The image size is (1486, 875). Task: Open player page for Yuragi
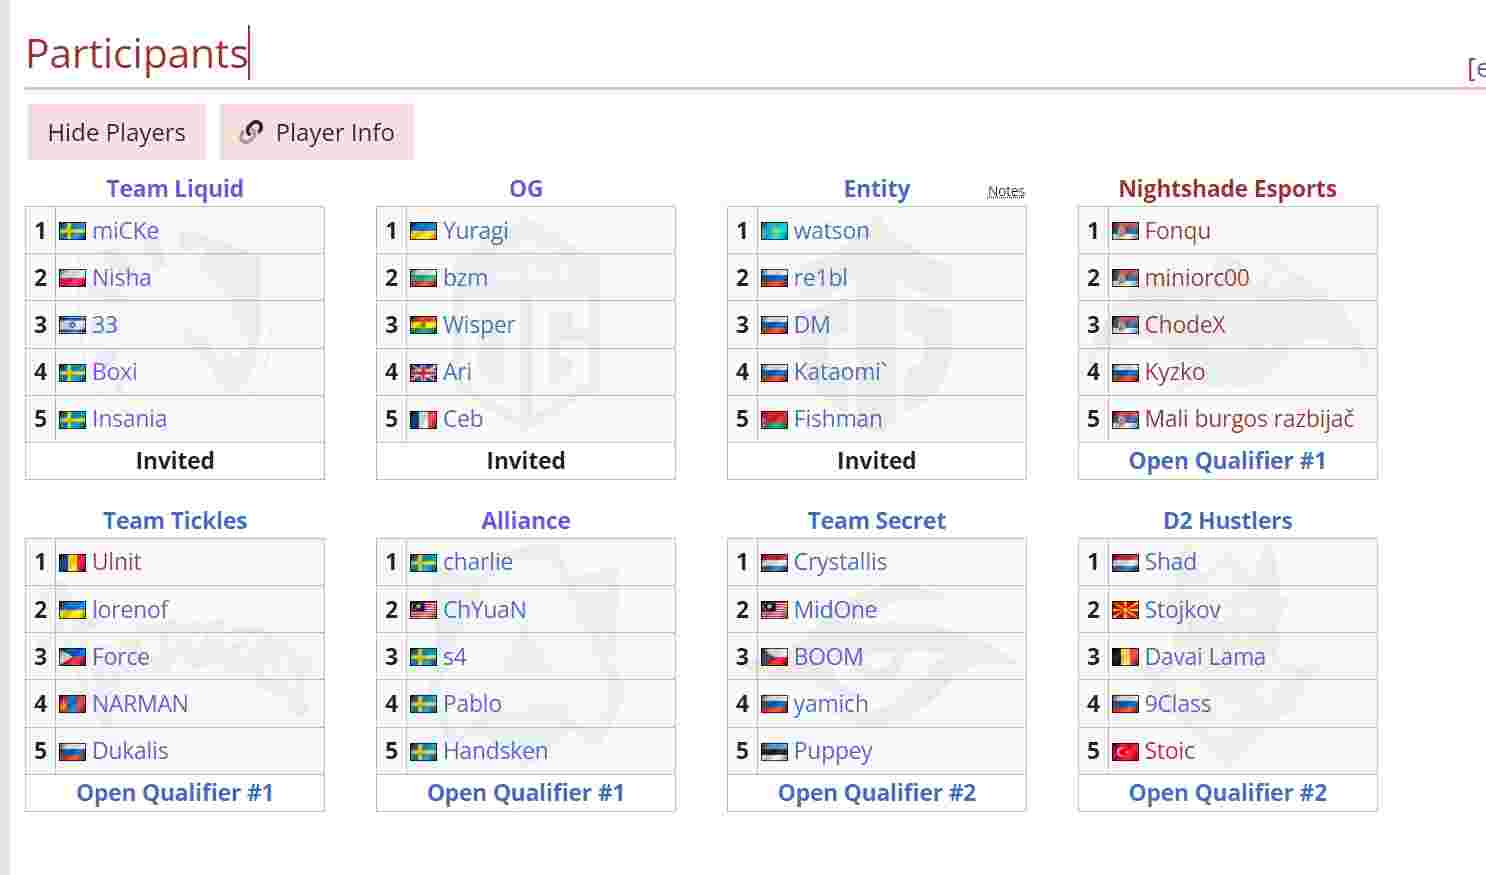pos(476,231)
